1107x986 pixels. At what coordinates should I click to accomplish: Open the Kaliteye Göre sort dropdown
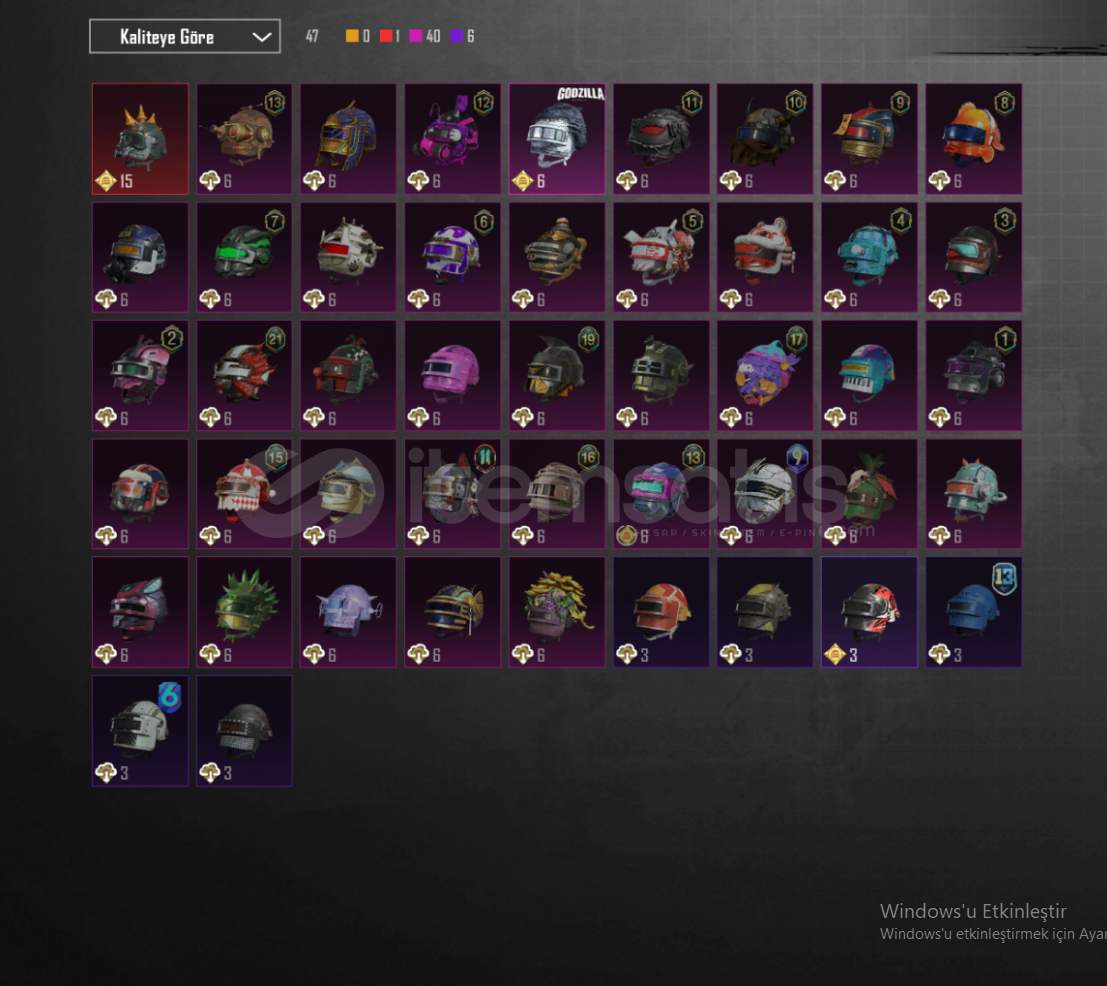pos(185,36)
